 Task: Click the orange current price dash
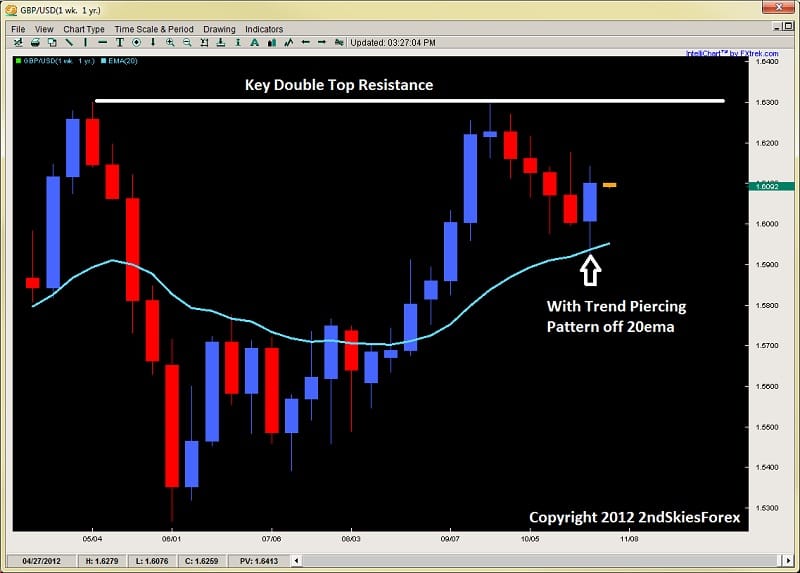[609, 185]
